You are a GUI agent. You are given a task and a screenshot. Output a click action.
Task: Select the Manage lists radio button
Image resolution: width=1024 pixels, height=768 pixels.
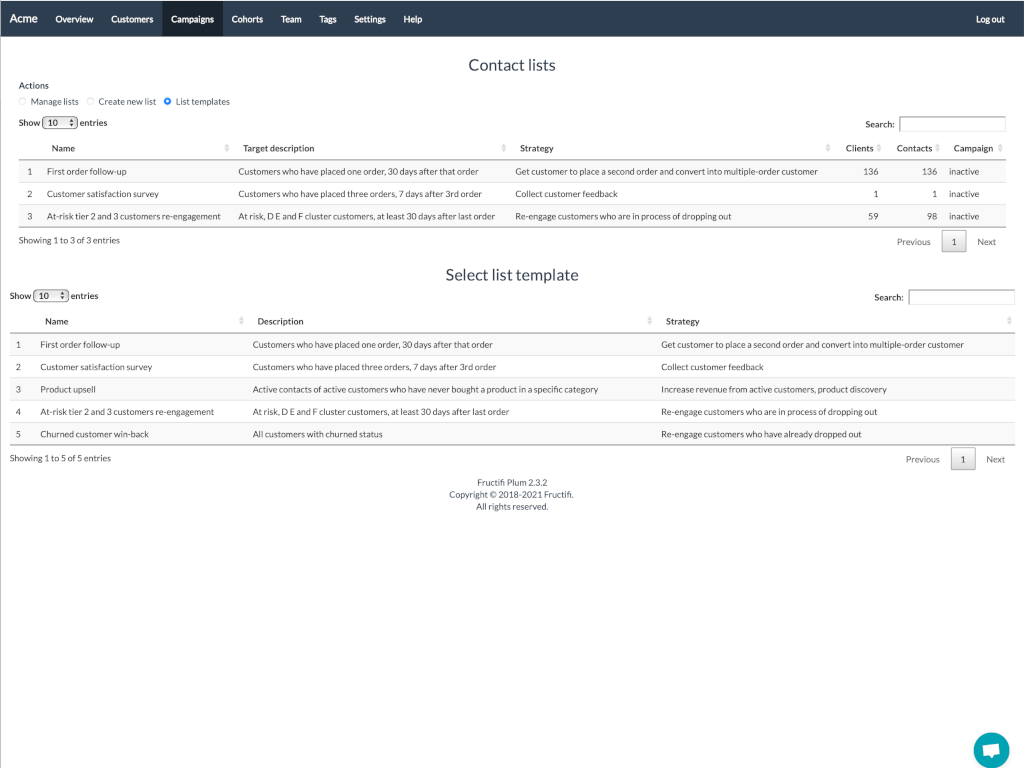[23, 102]
